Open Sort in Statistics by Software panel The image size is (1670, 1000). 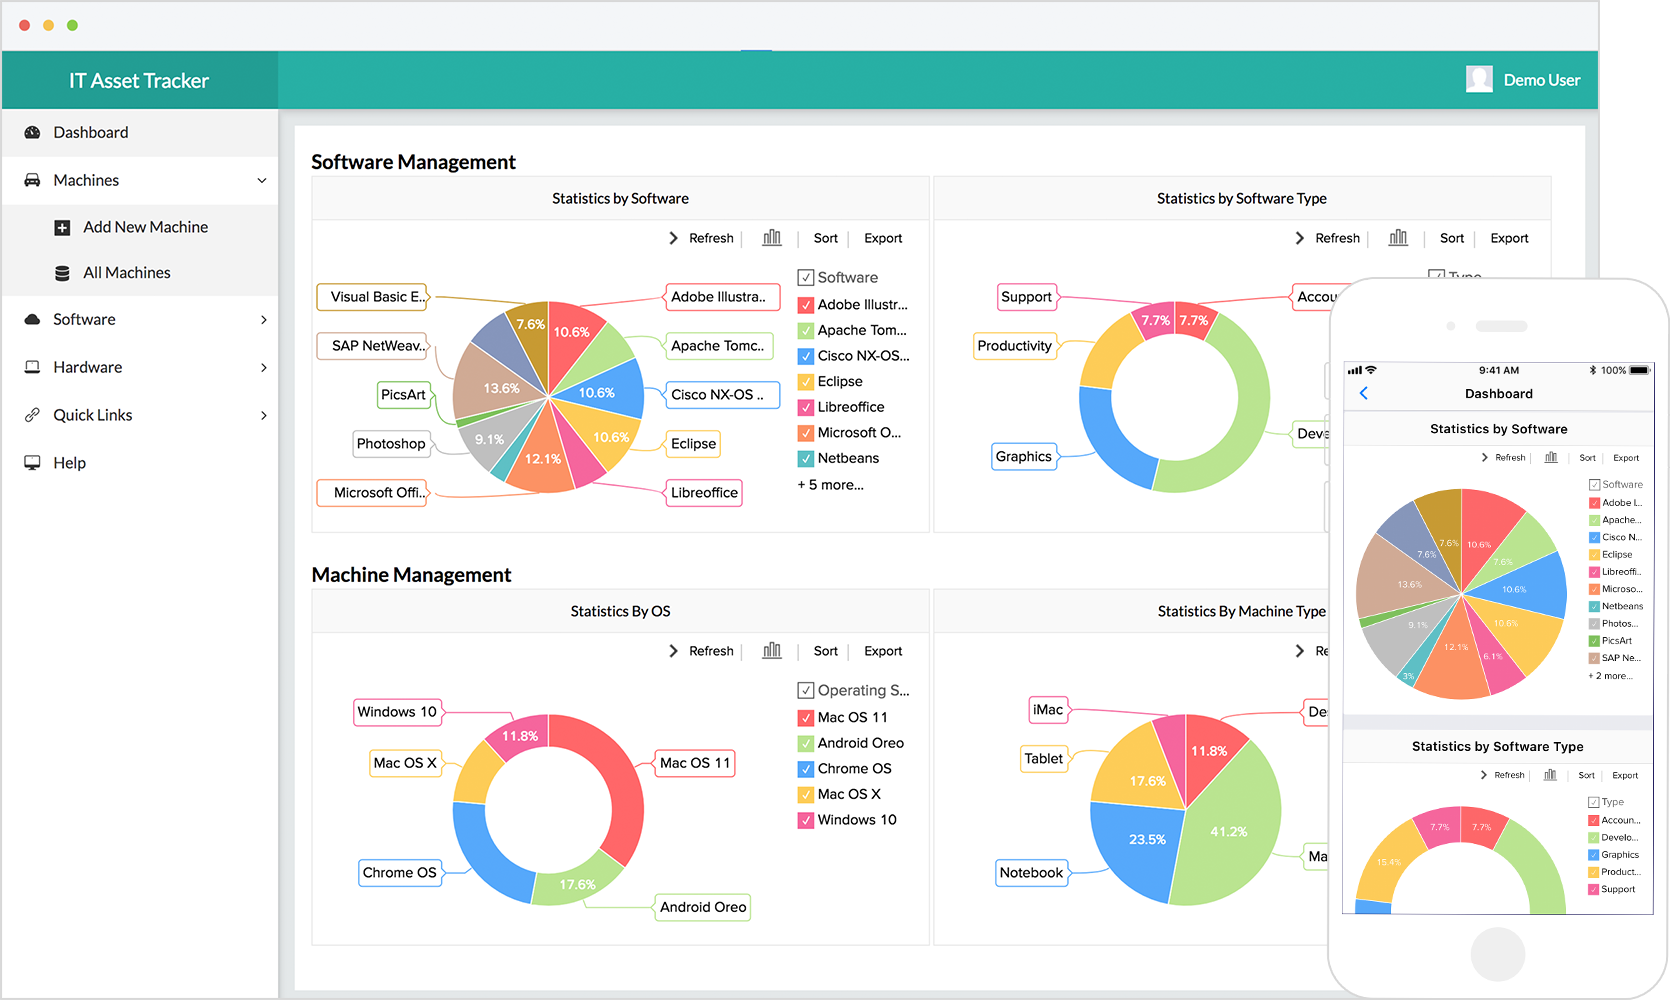coord(825,238)
